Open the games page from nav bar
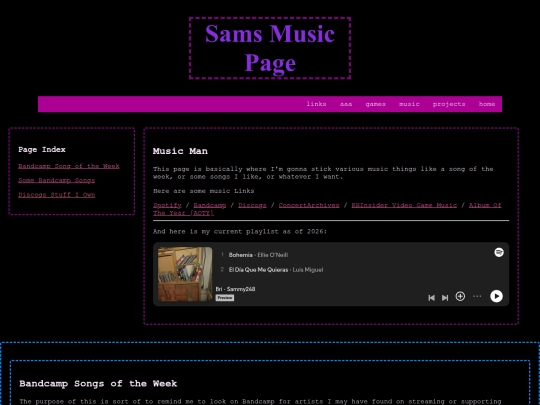The width and height of the screenshot is (540, 405). pos(375,104)
